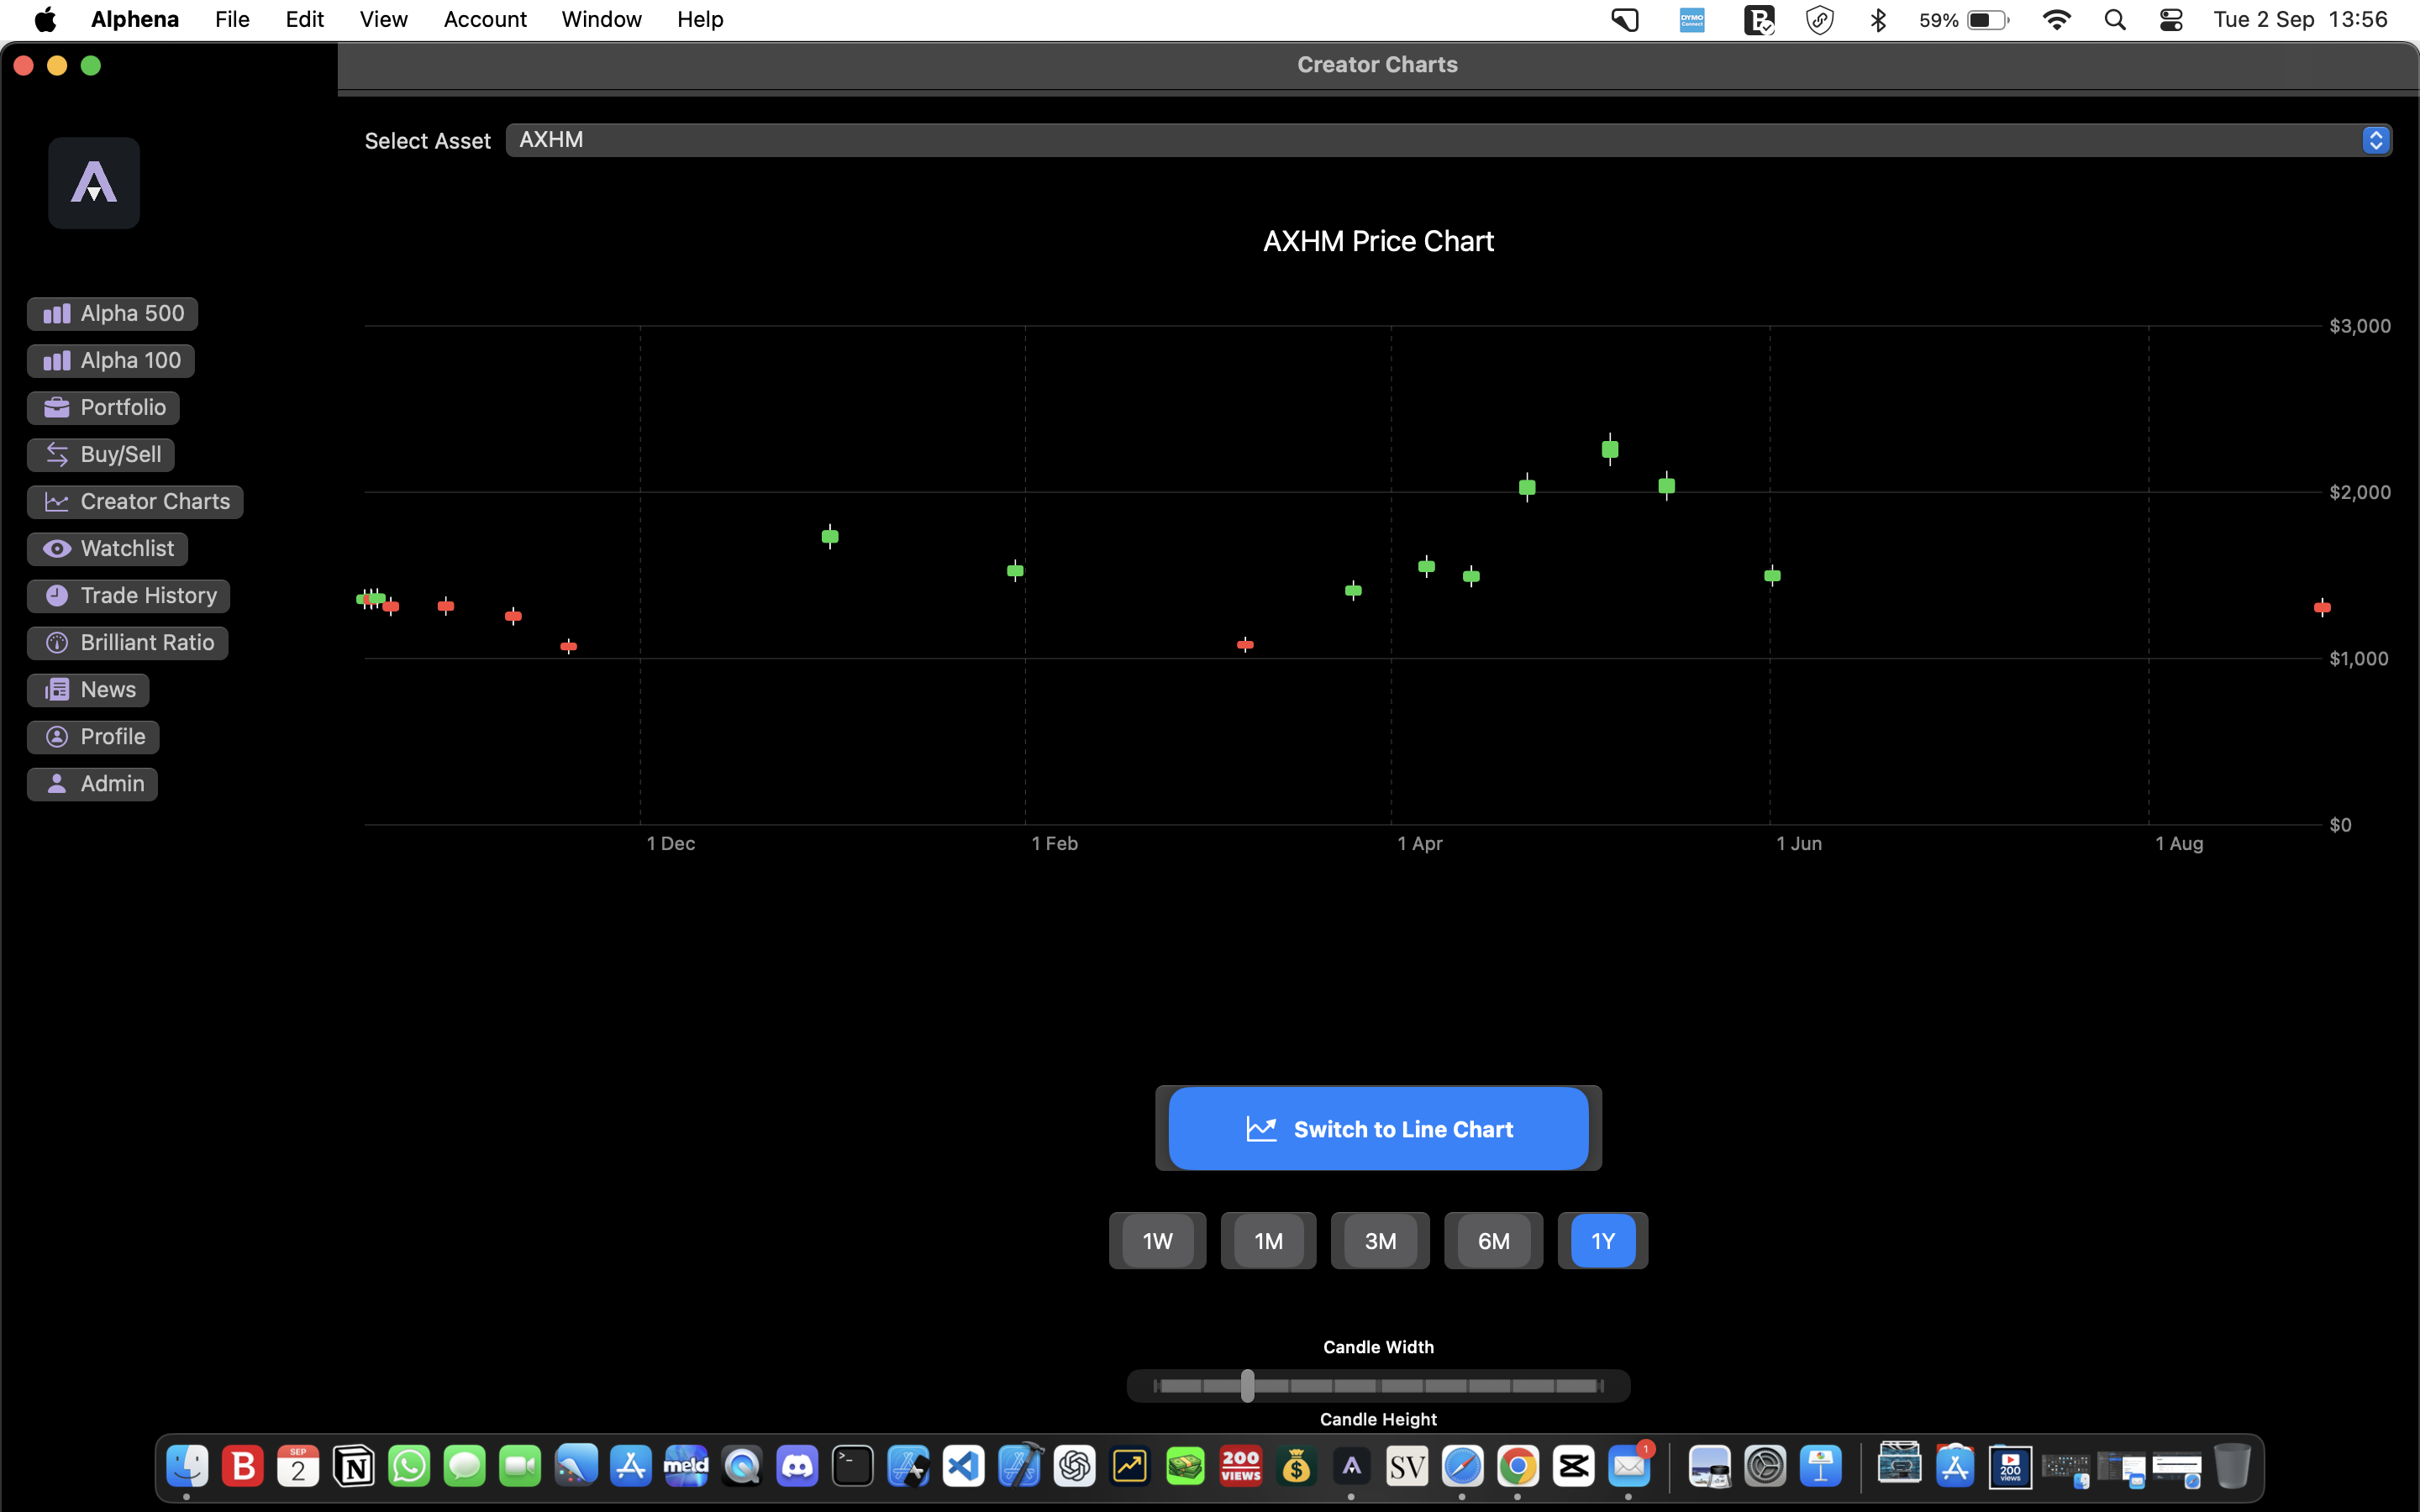Screen dimensions: 2420x1512
Task: Launch Notion from the dock
Action: point(353,1466)
